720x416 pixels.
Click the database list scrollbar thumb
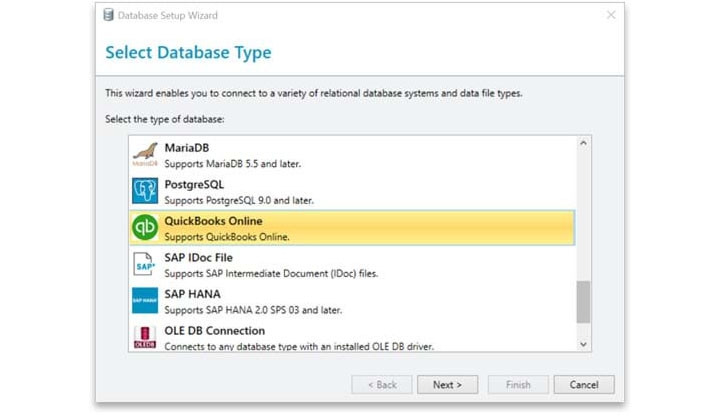click(583, 301)
